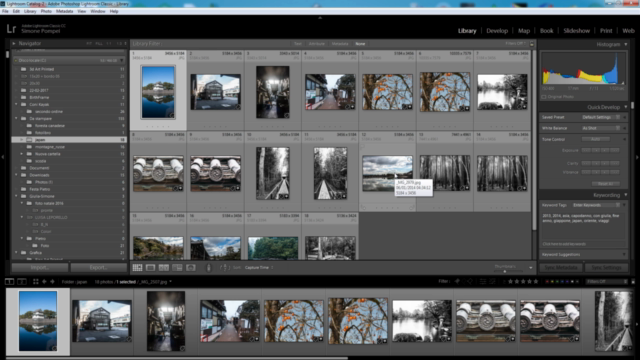Click Sync Metadata button
The image size is (640, 360).
pyautogui.click(x=561, y=268)
